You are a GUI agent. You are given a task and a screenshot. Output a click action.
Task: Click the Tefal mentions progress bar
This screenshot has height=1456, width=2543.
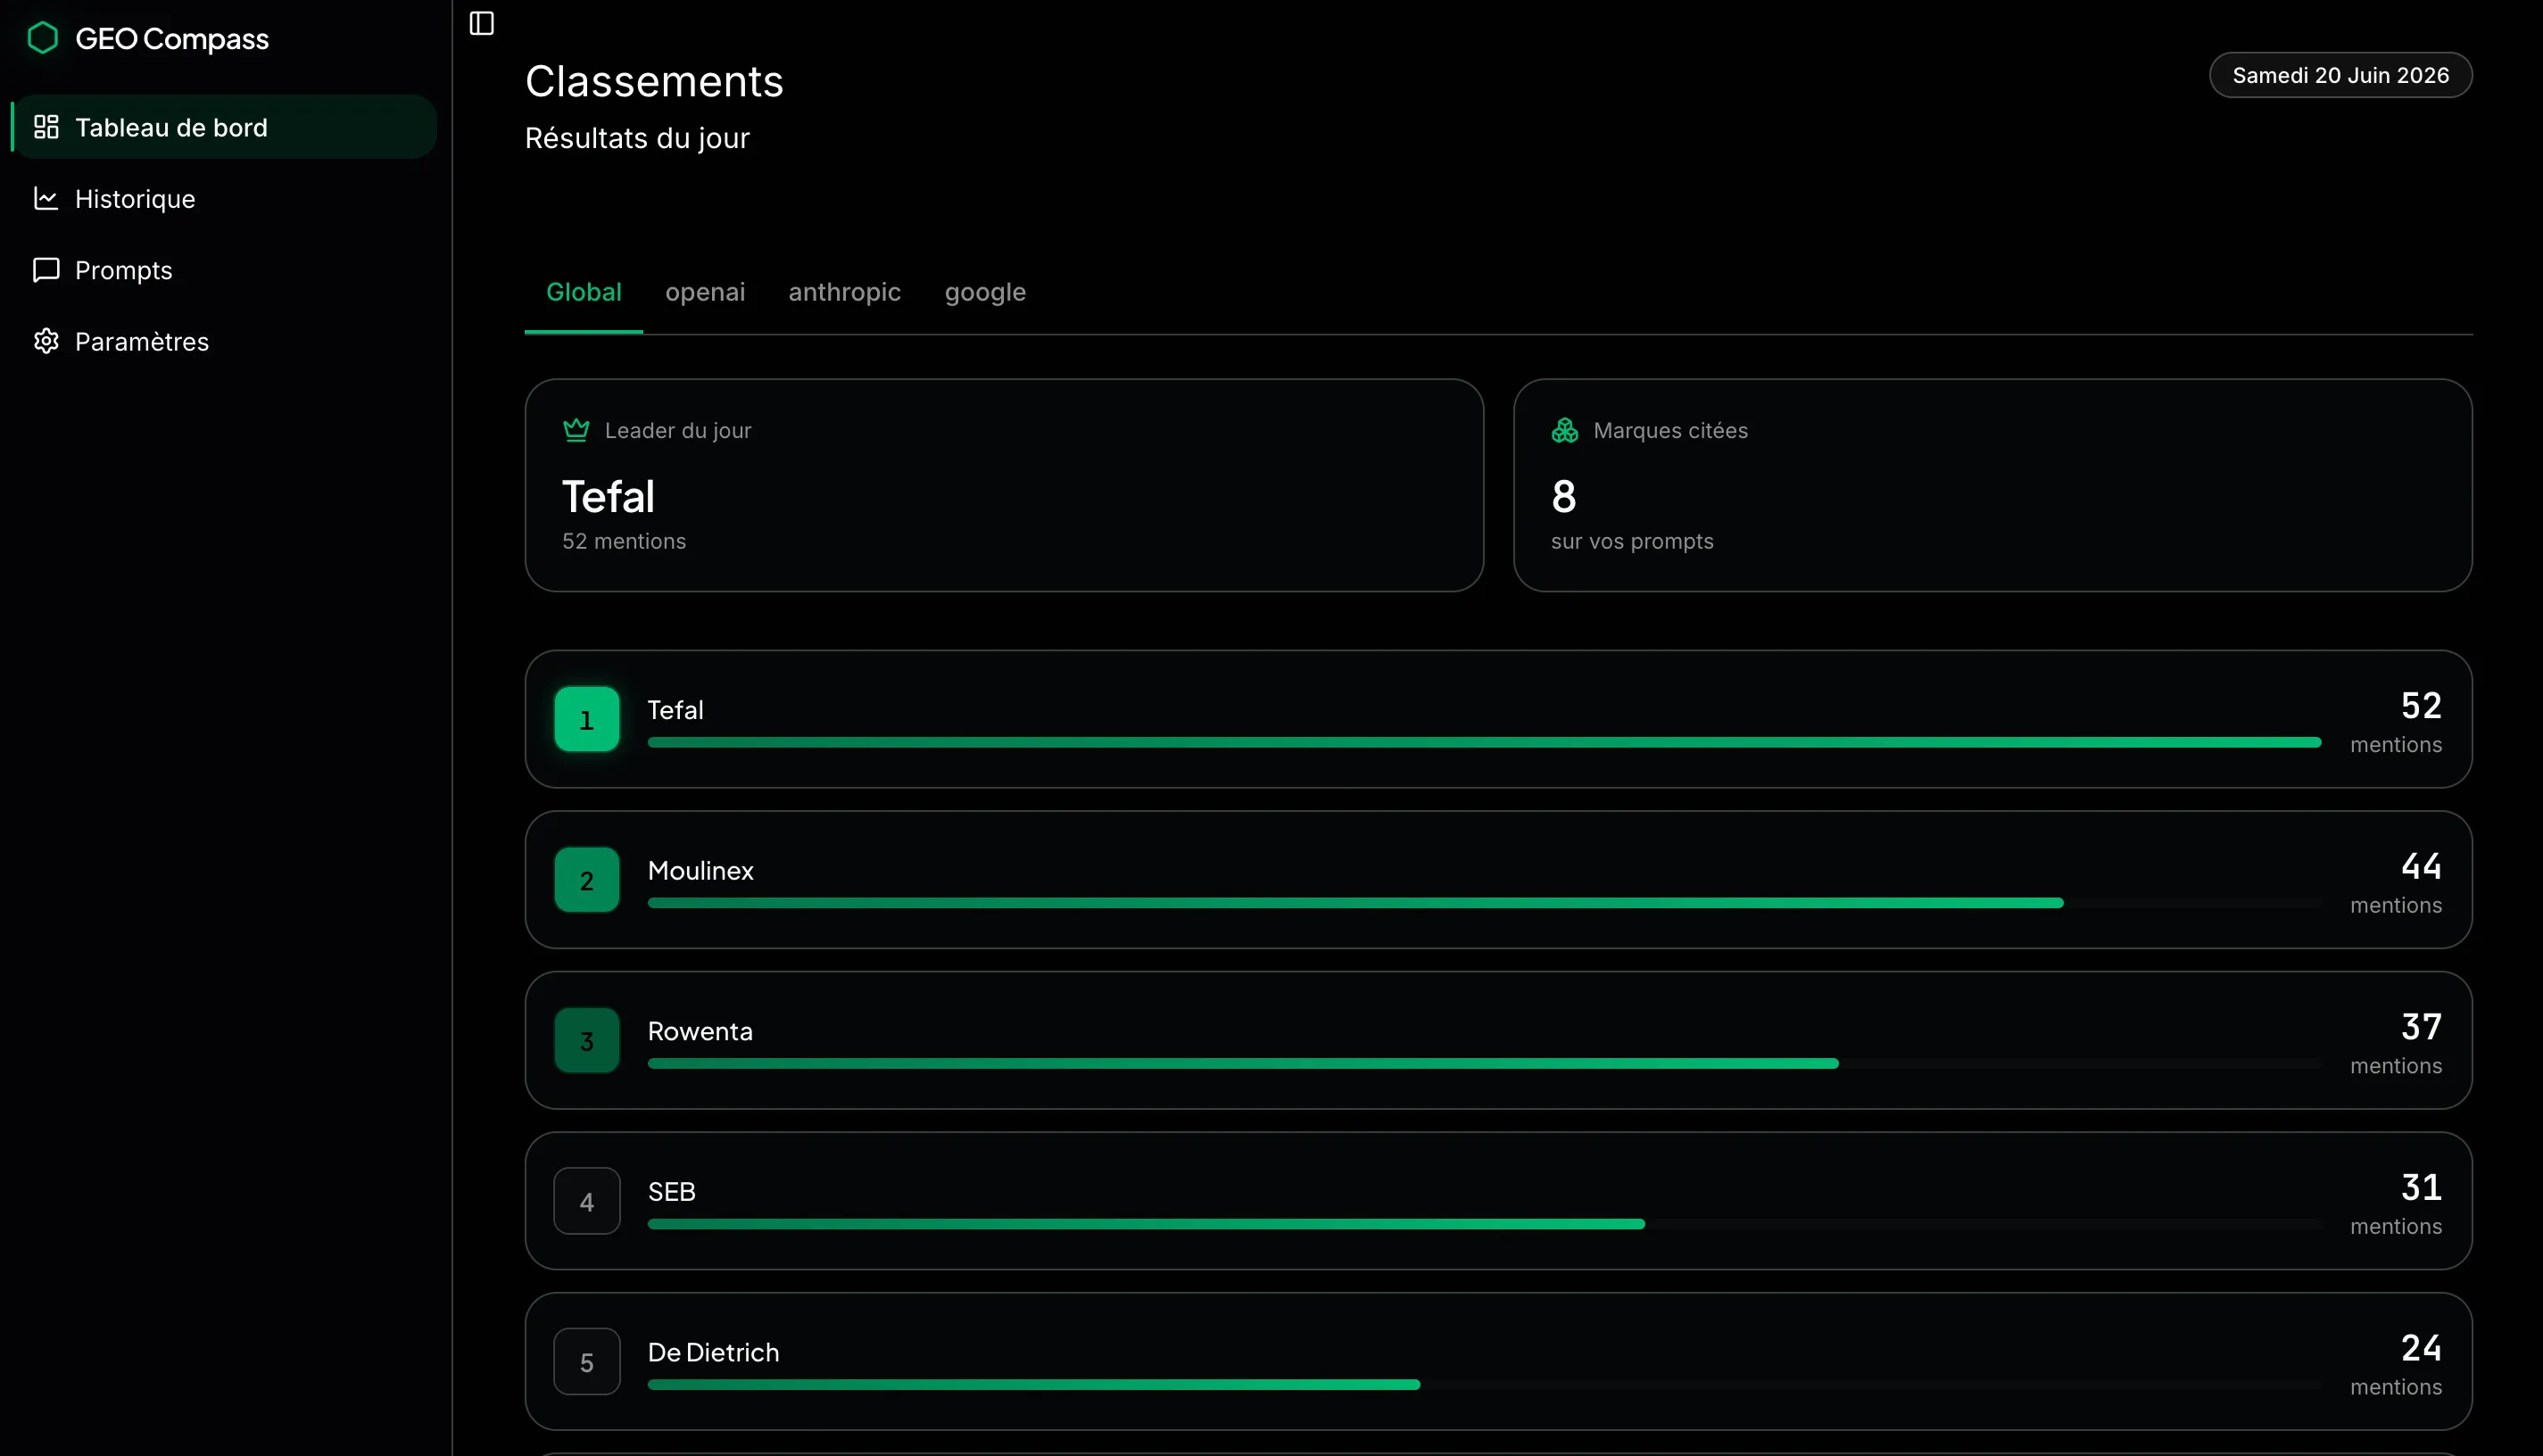(1484, 743)
